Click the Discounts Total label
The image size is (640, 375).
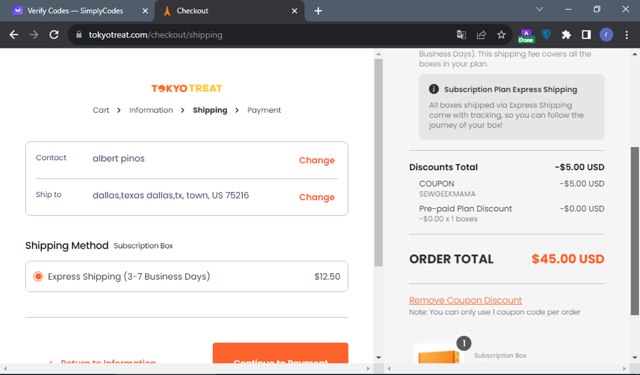(443, 167)
